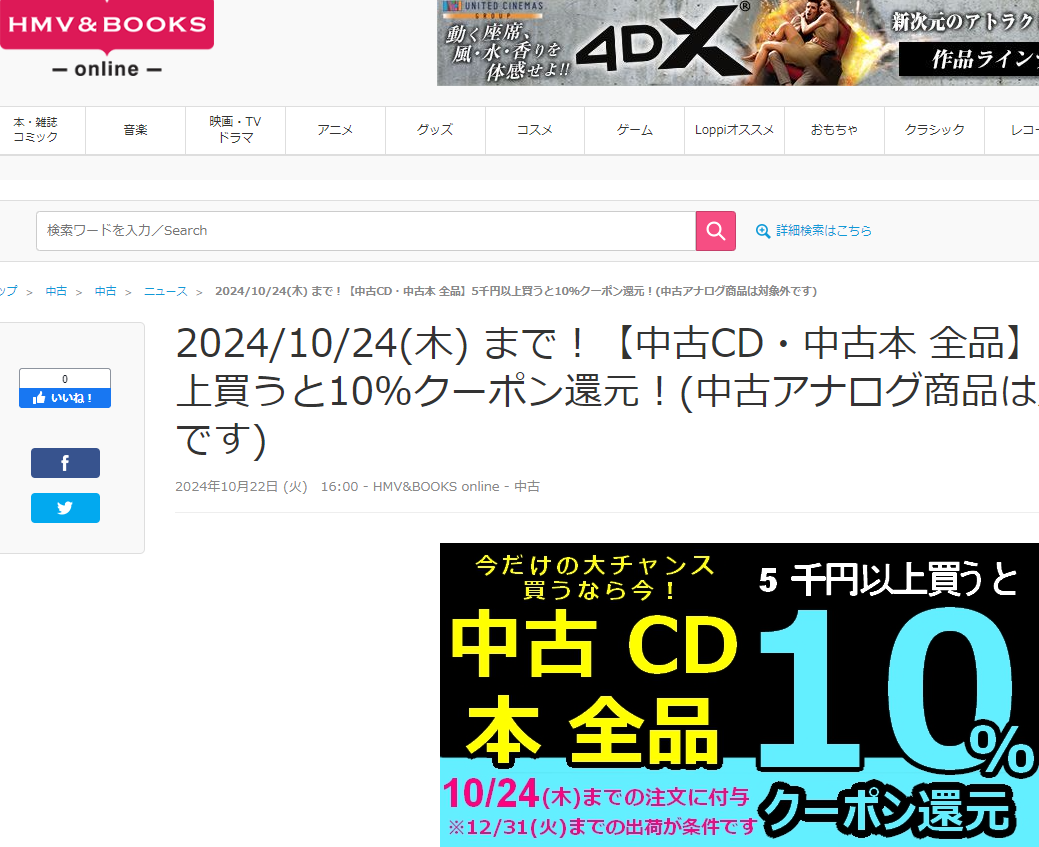Screen dimensions: 1039x847
Task: Click the date 2024年10月22日 (火) 16:00
Action: point(266,486)
